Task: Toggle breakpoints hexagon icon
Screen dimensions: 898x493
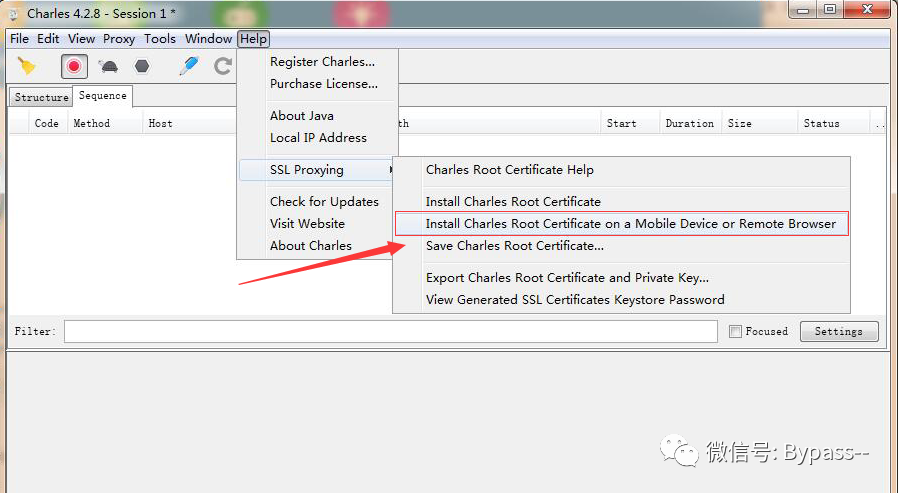Action: [x=141, y=66]
